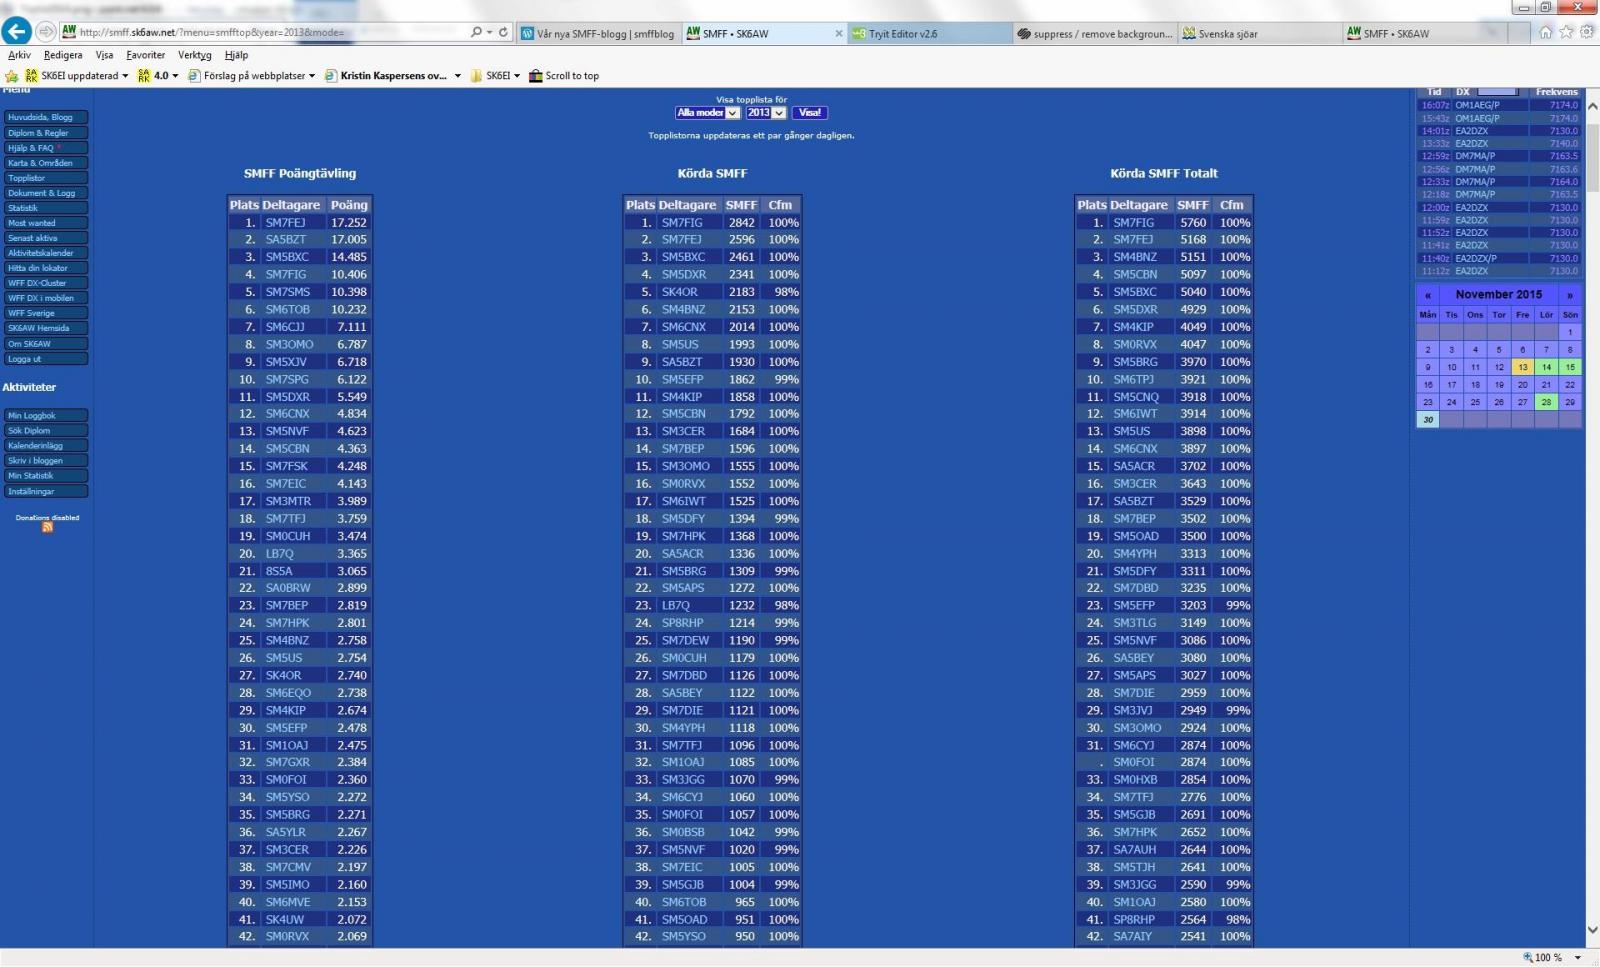Switch to suppress / remove background tab
This screenshot has width=1600, height=967.
click(x=1095, y=33)
